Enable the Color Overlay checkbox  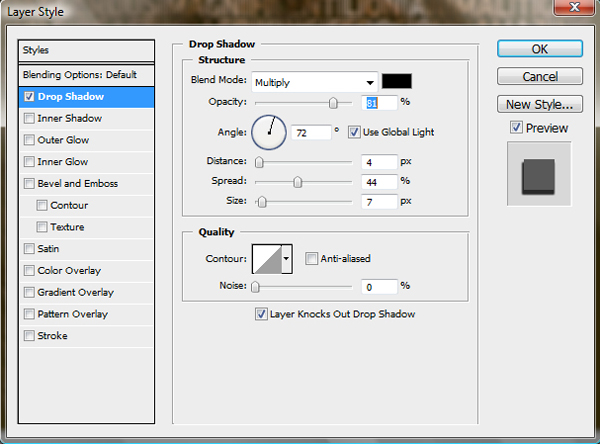(29, 271)
